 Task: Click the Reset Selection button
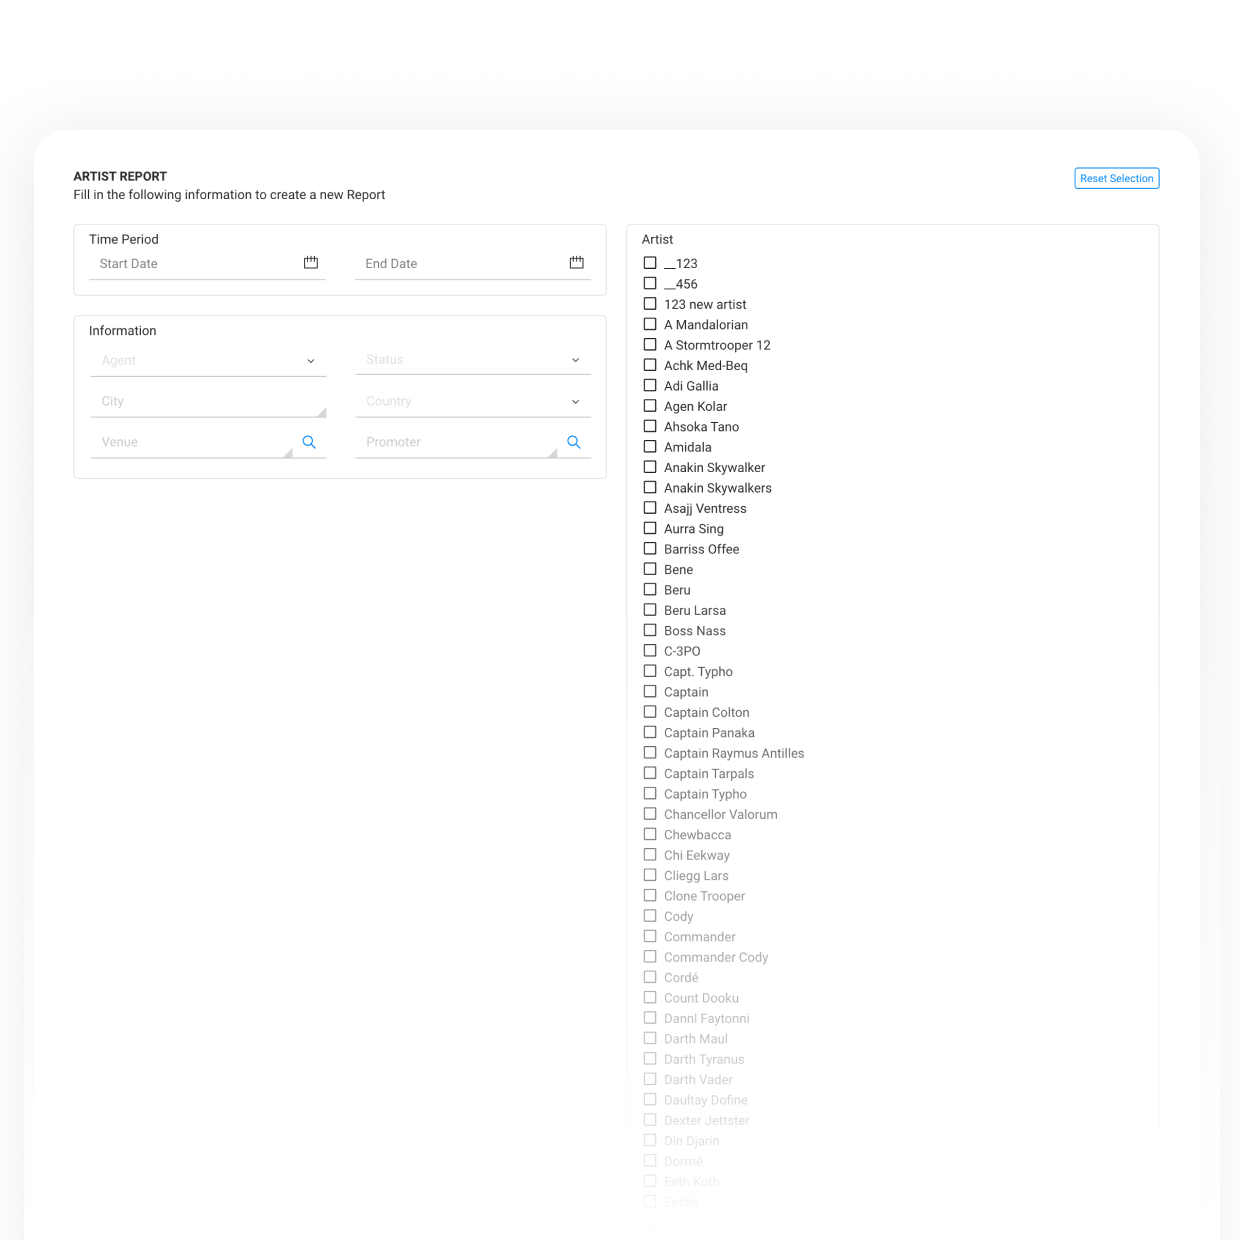coord(1116,178)
